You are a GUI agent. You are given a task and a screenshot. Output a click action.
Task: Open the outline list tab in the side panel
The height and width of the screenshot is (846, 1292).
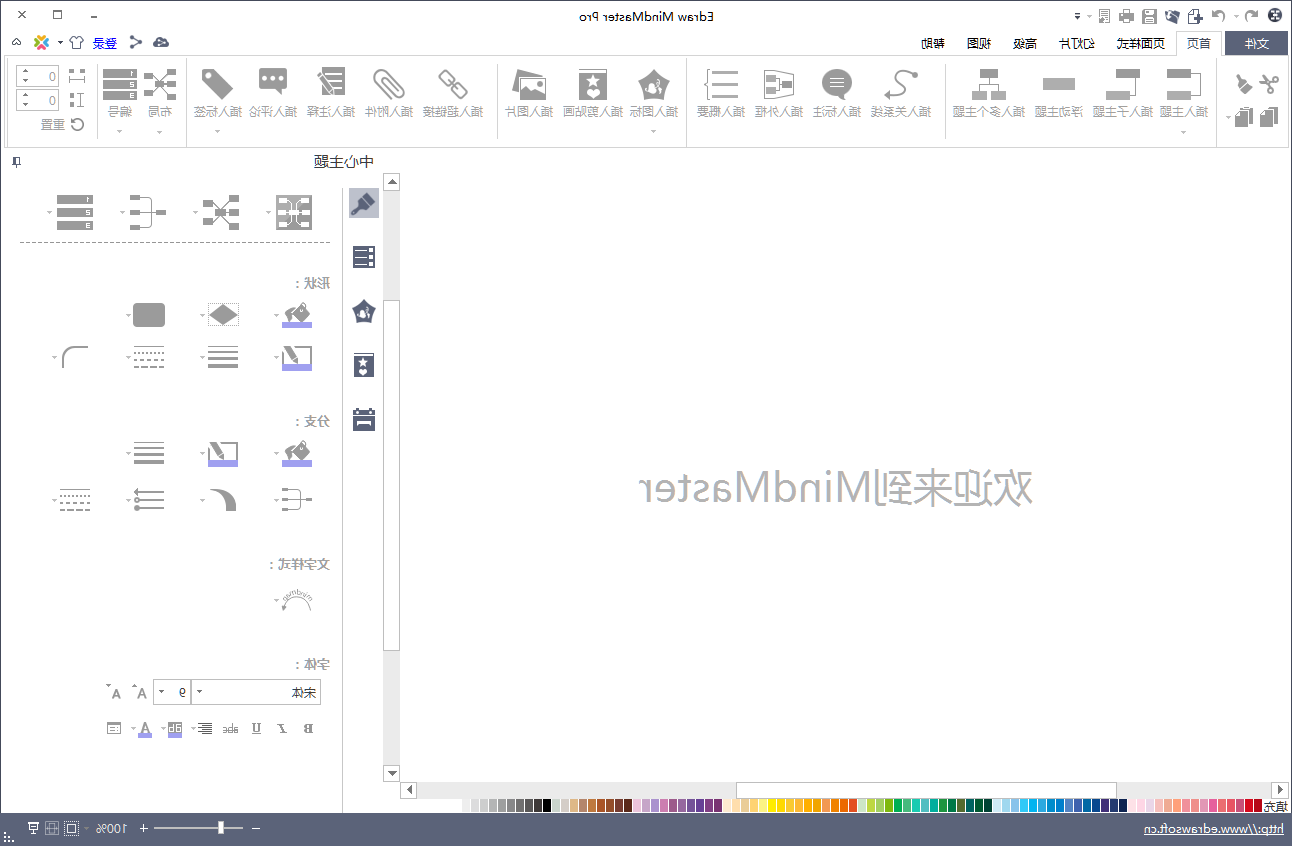coord(364,257)
